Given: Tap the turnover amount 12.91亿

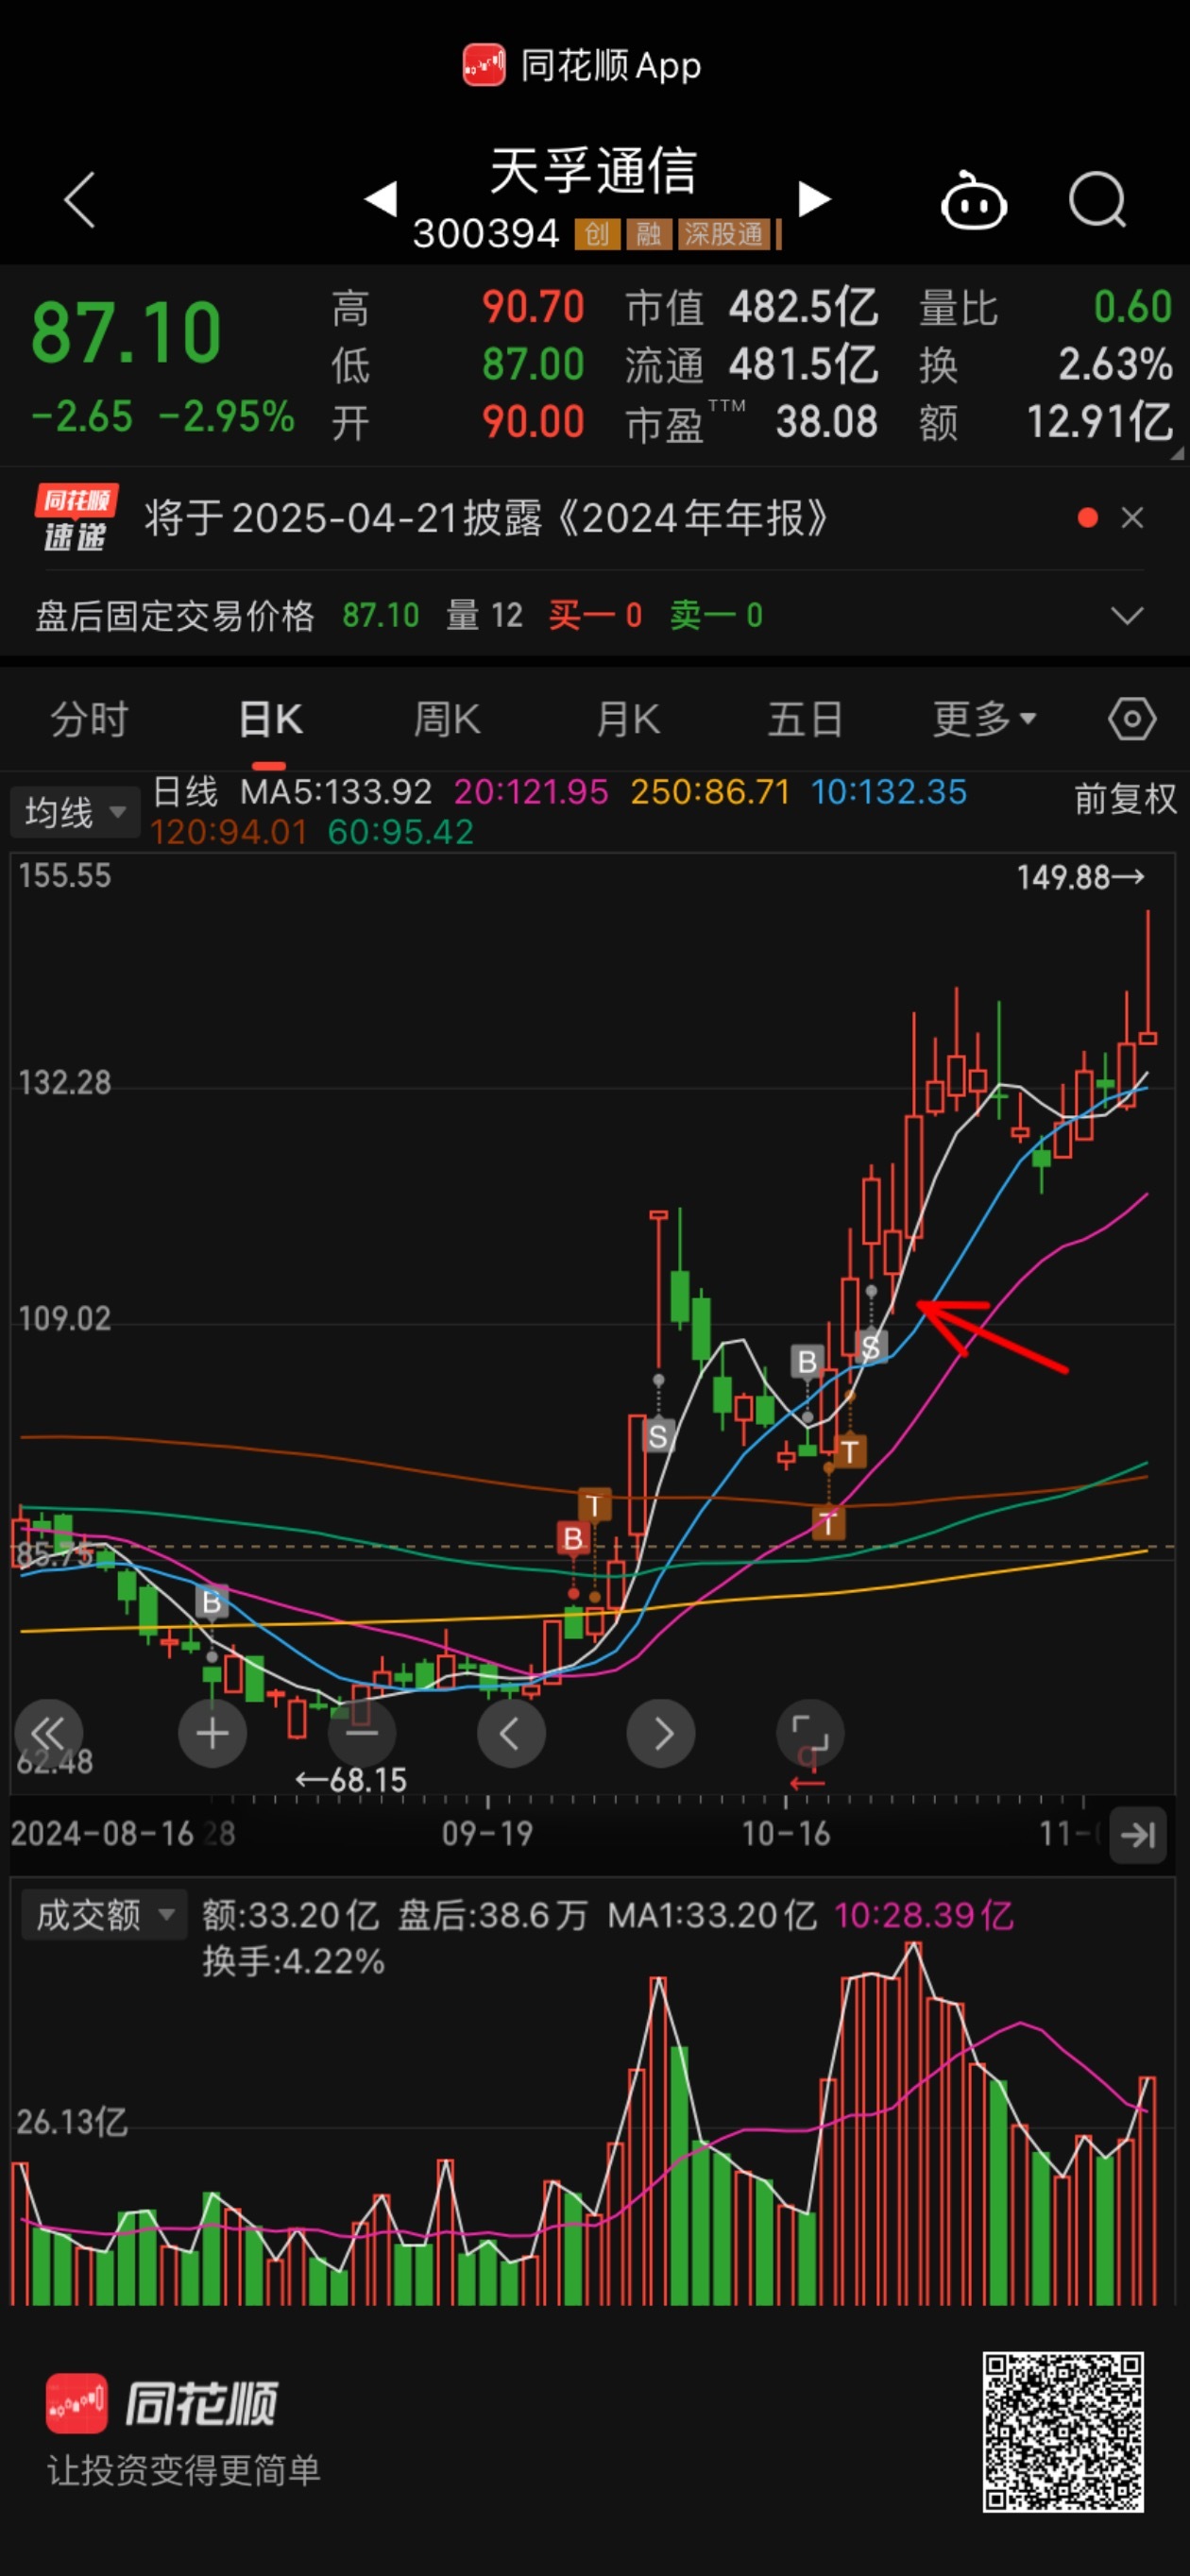Looking at the screenshot, I should point(1100,422).
